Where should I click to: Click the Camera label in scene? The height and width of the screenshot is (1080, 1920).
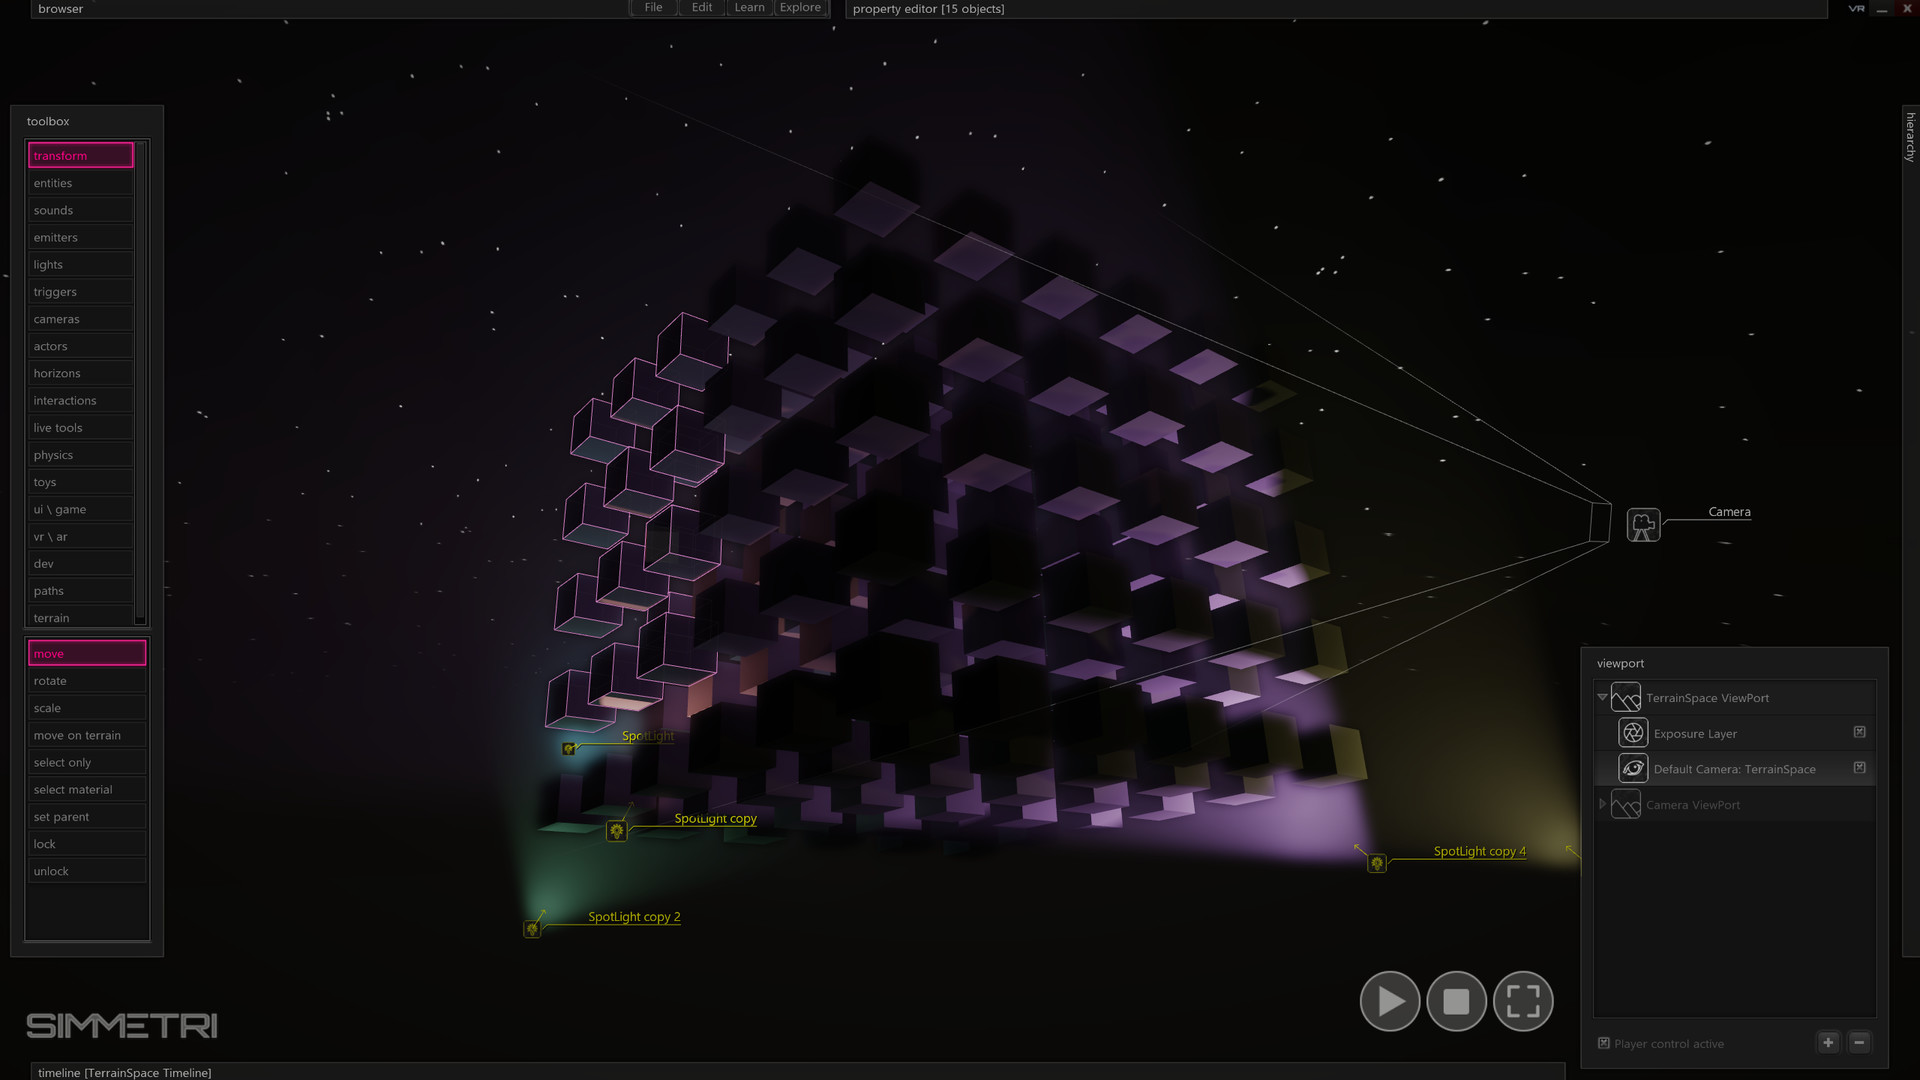pos(1729,512)
